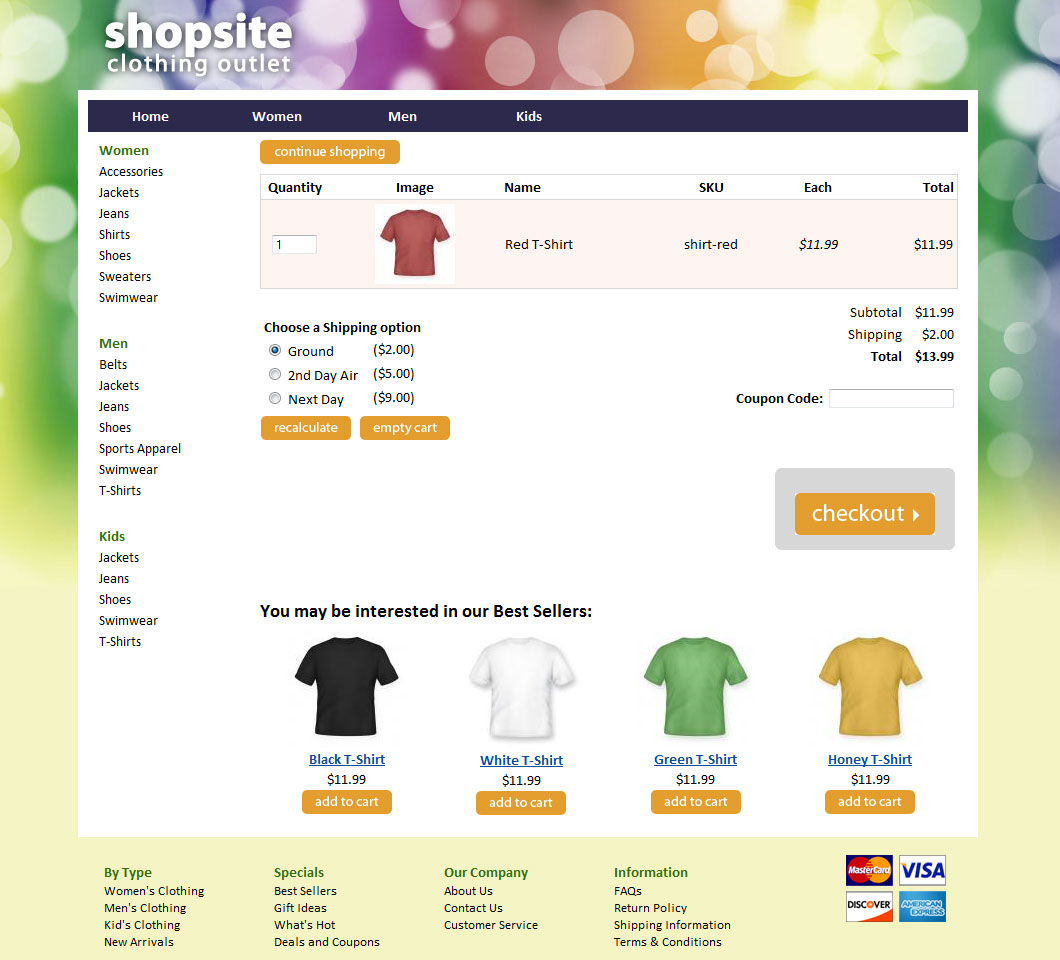Click the Discover card icon

pos(869,906)
